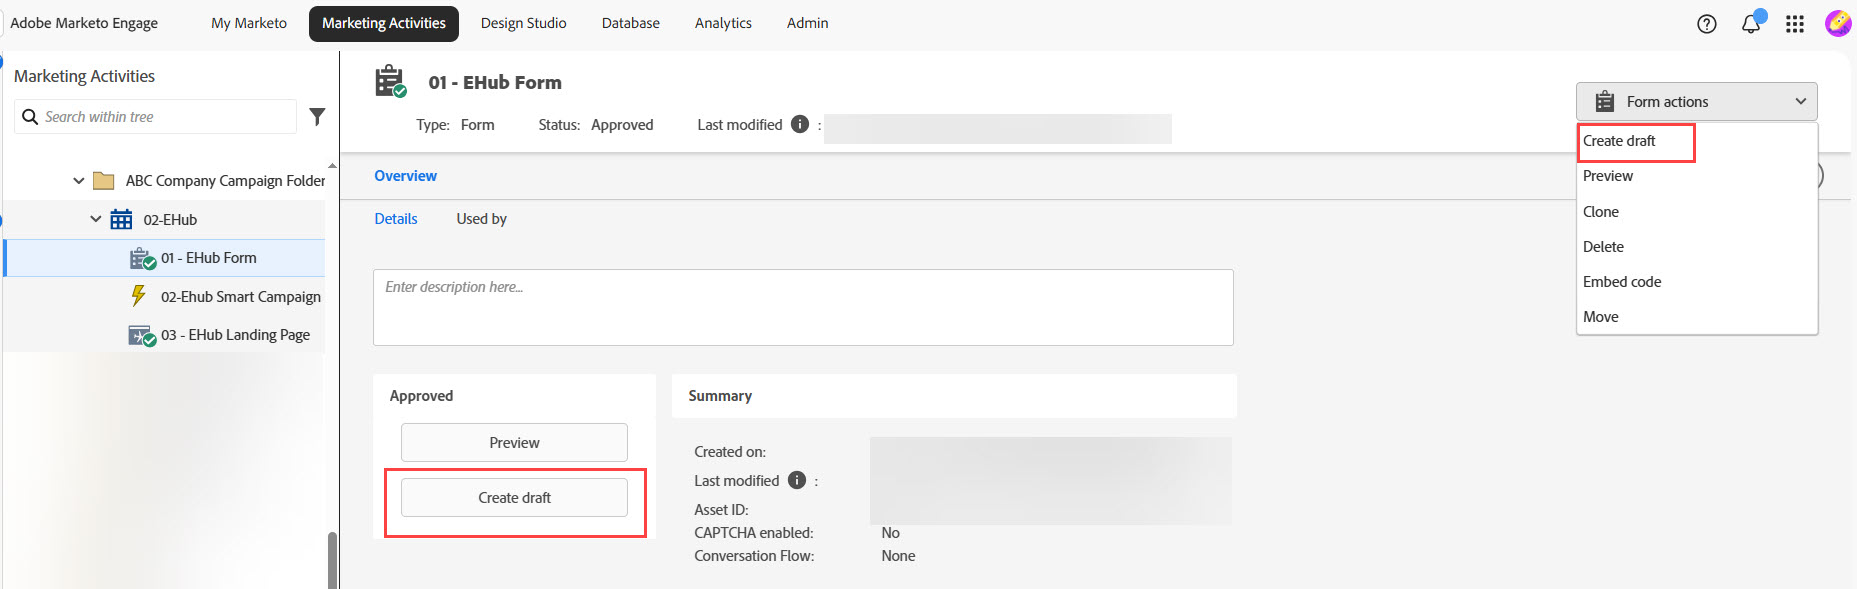
Task: Click the EHub Landing Page icon in tree
Action: (143, 336)
